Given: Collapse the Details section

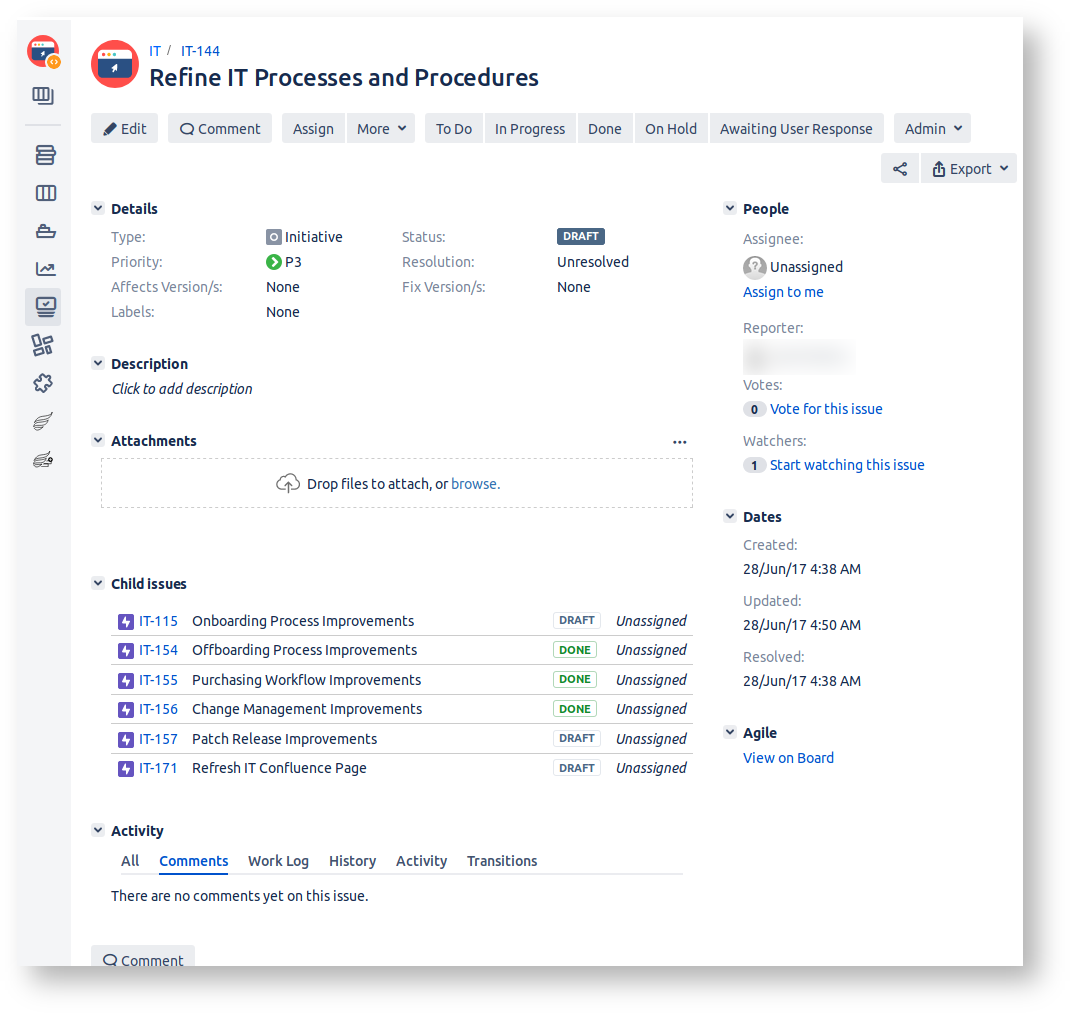Looking at the screenshot, I should (98, 209).
